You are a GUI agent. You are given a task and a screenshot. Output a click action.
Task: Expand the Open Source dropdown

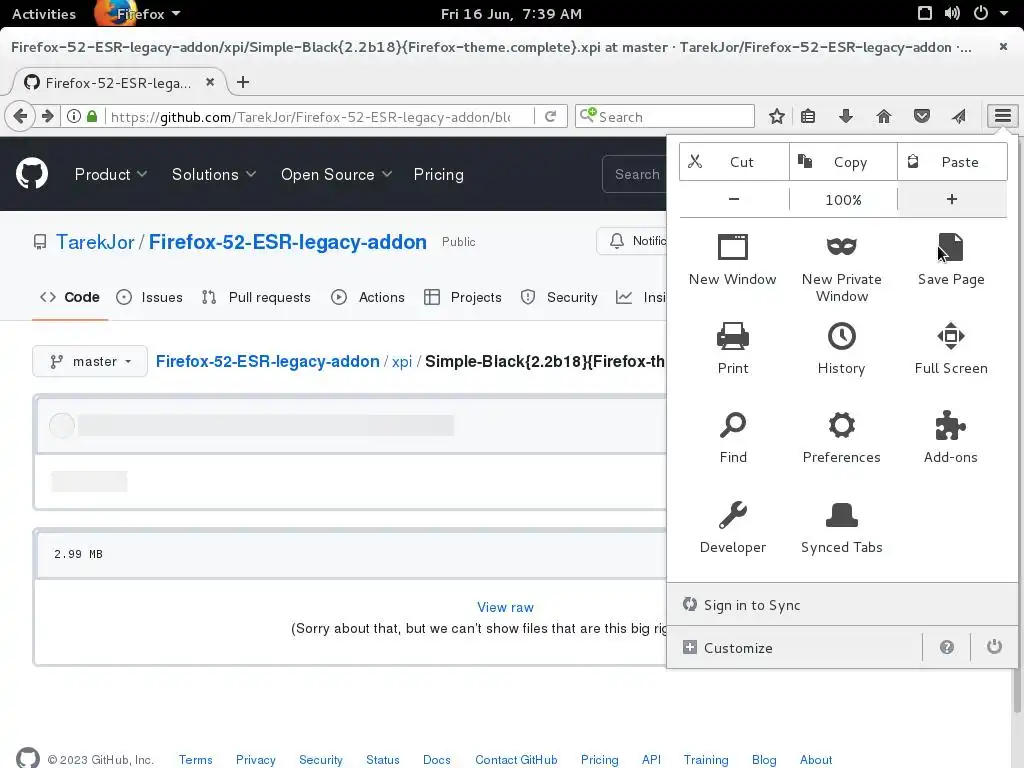[x=336, y=174]
